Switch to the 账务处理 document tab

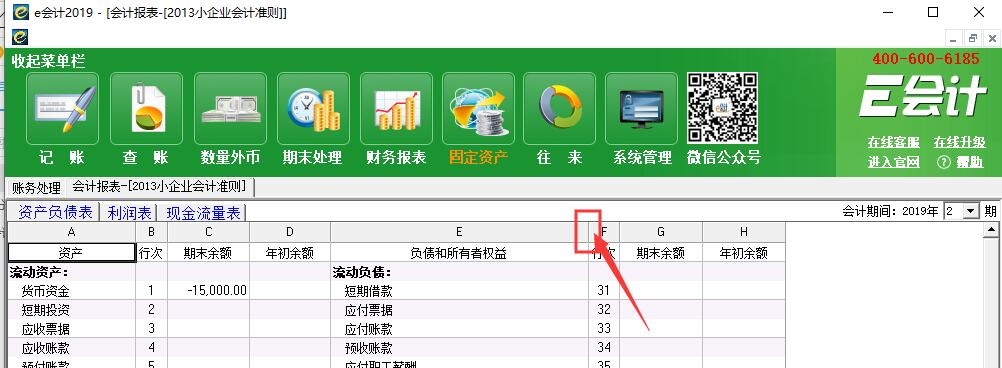click(36, 188)
